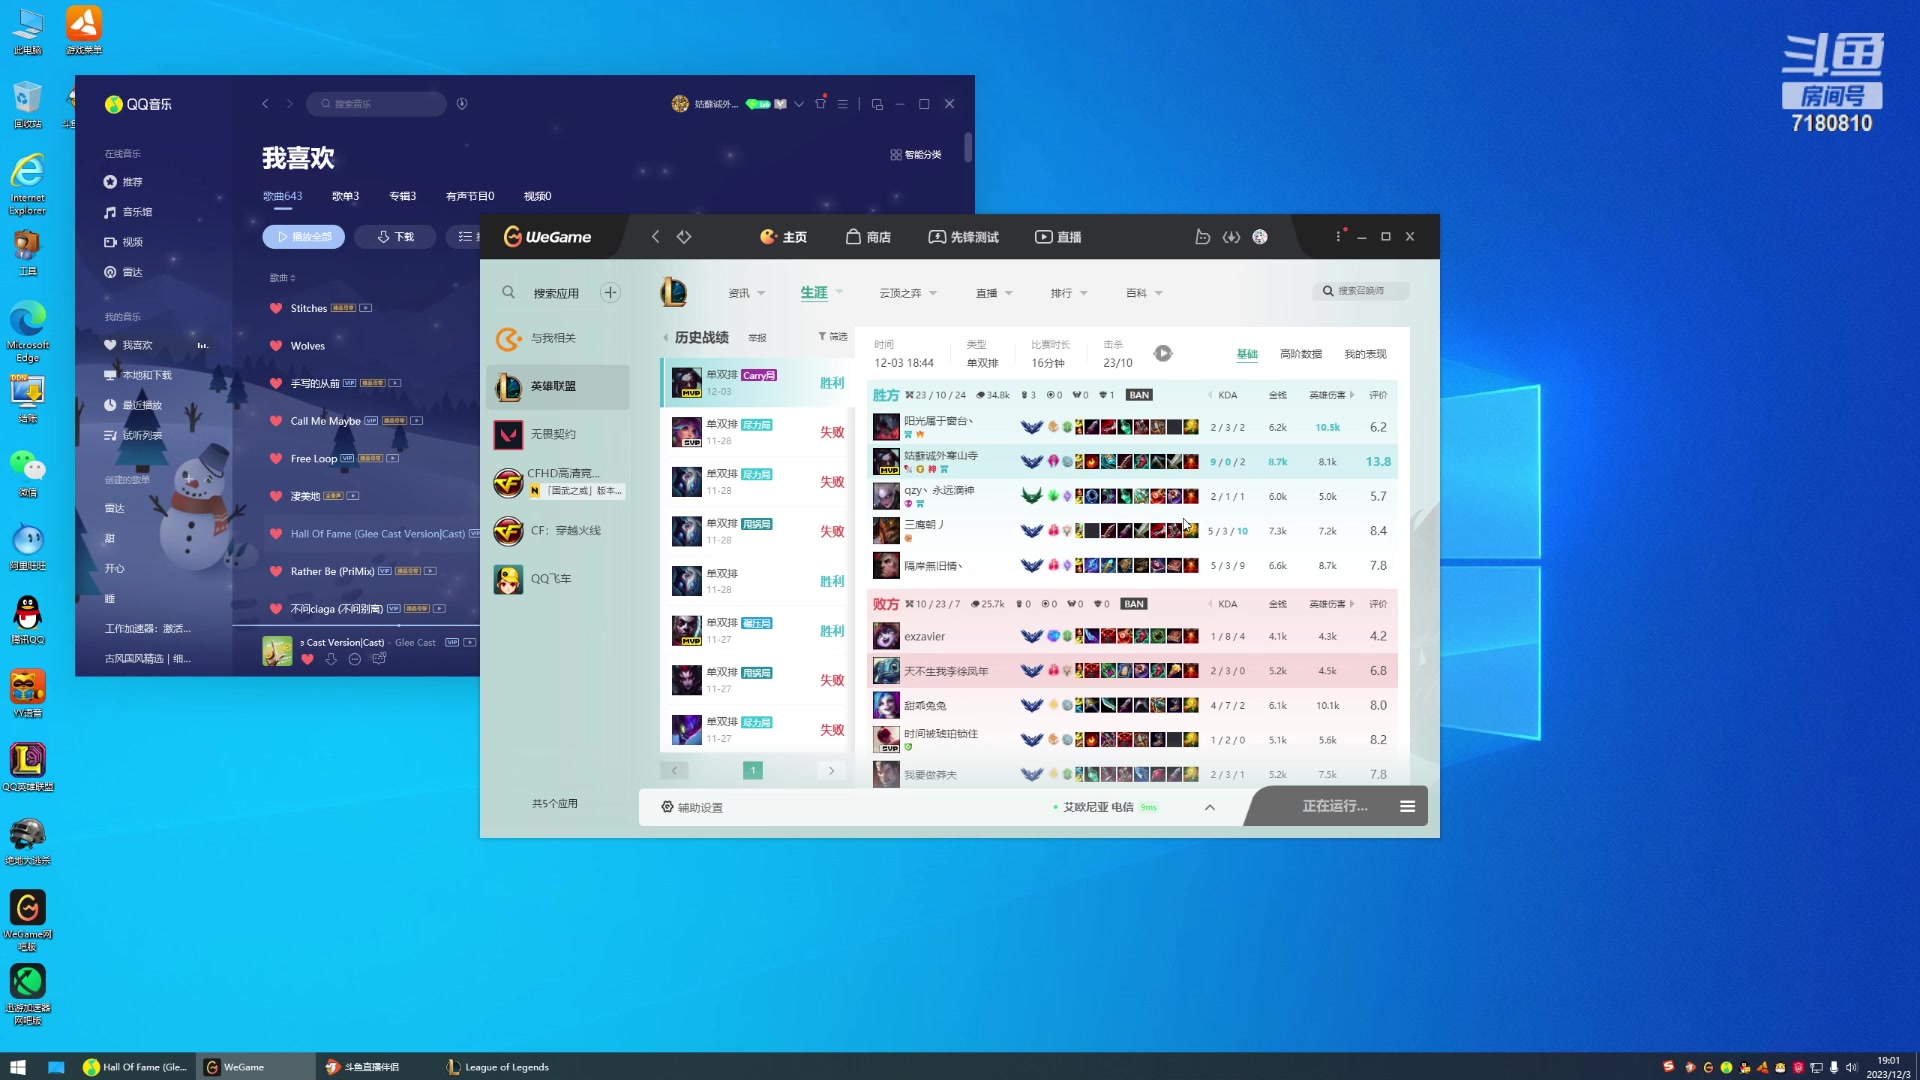Unlike the song Call Me Maybe heart
The image size is (1920, 1080).
tap(276, 421)
